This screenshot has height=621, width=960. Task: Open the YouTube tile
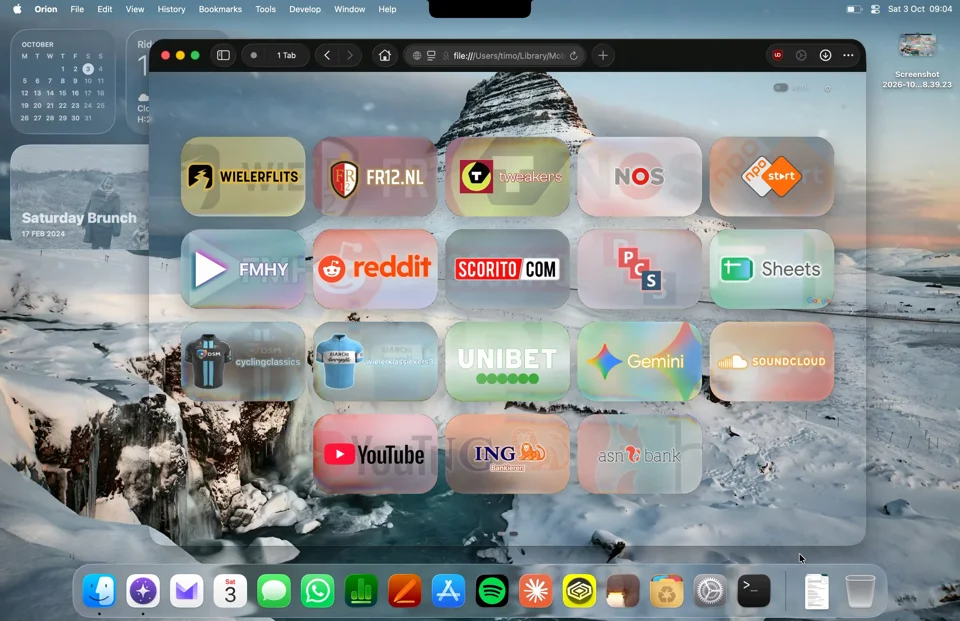tap(375, 454)
